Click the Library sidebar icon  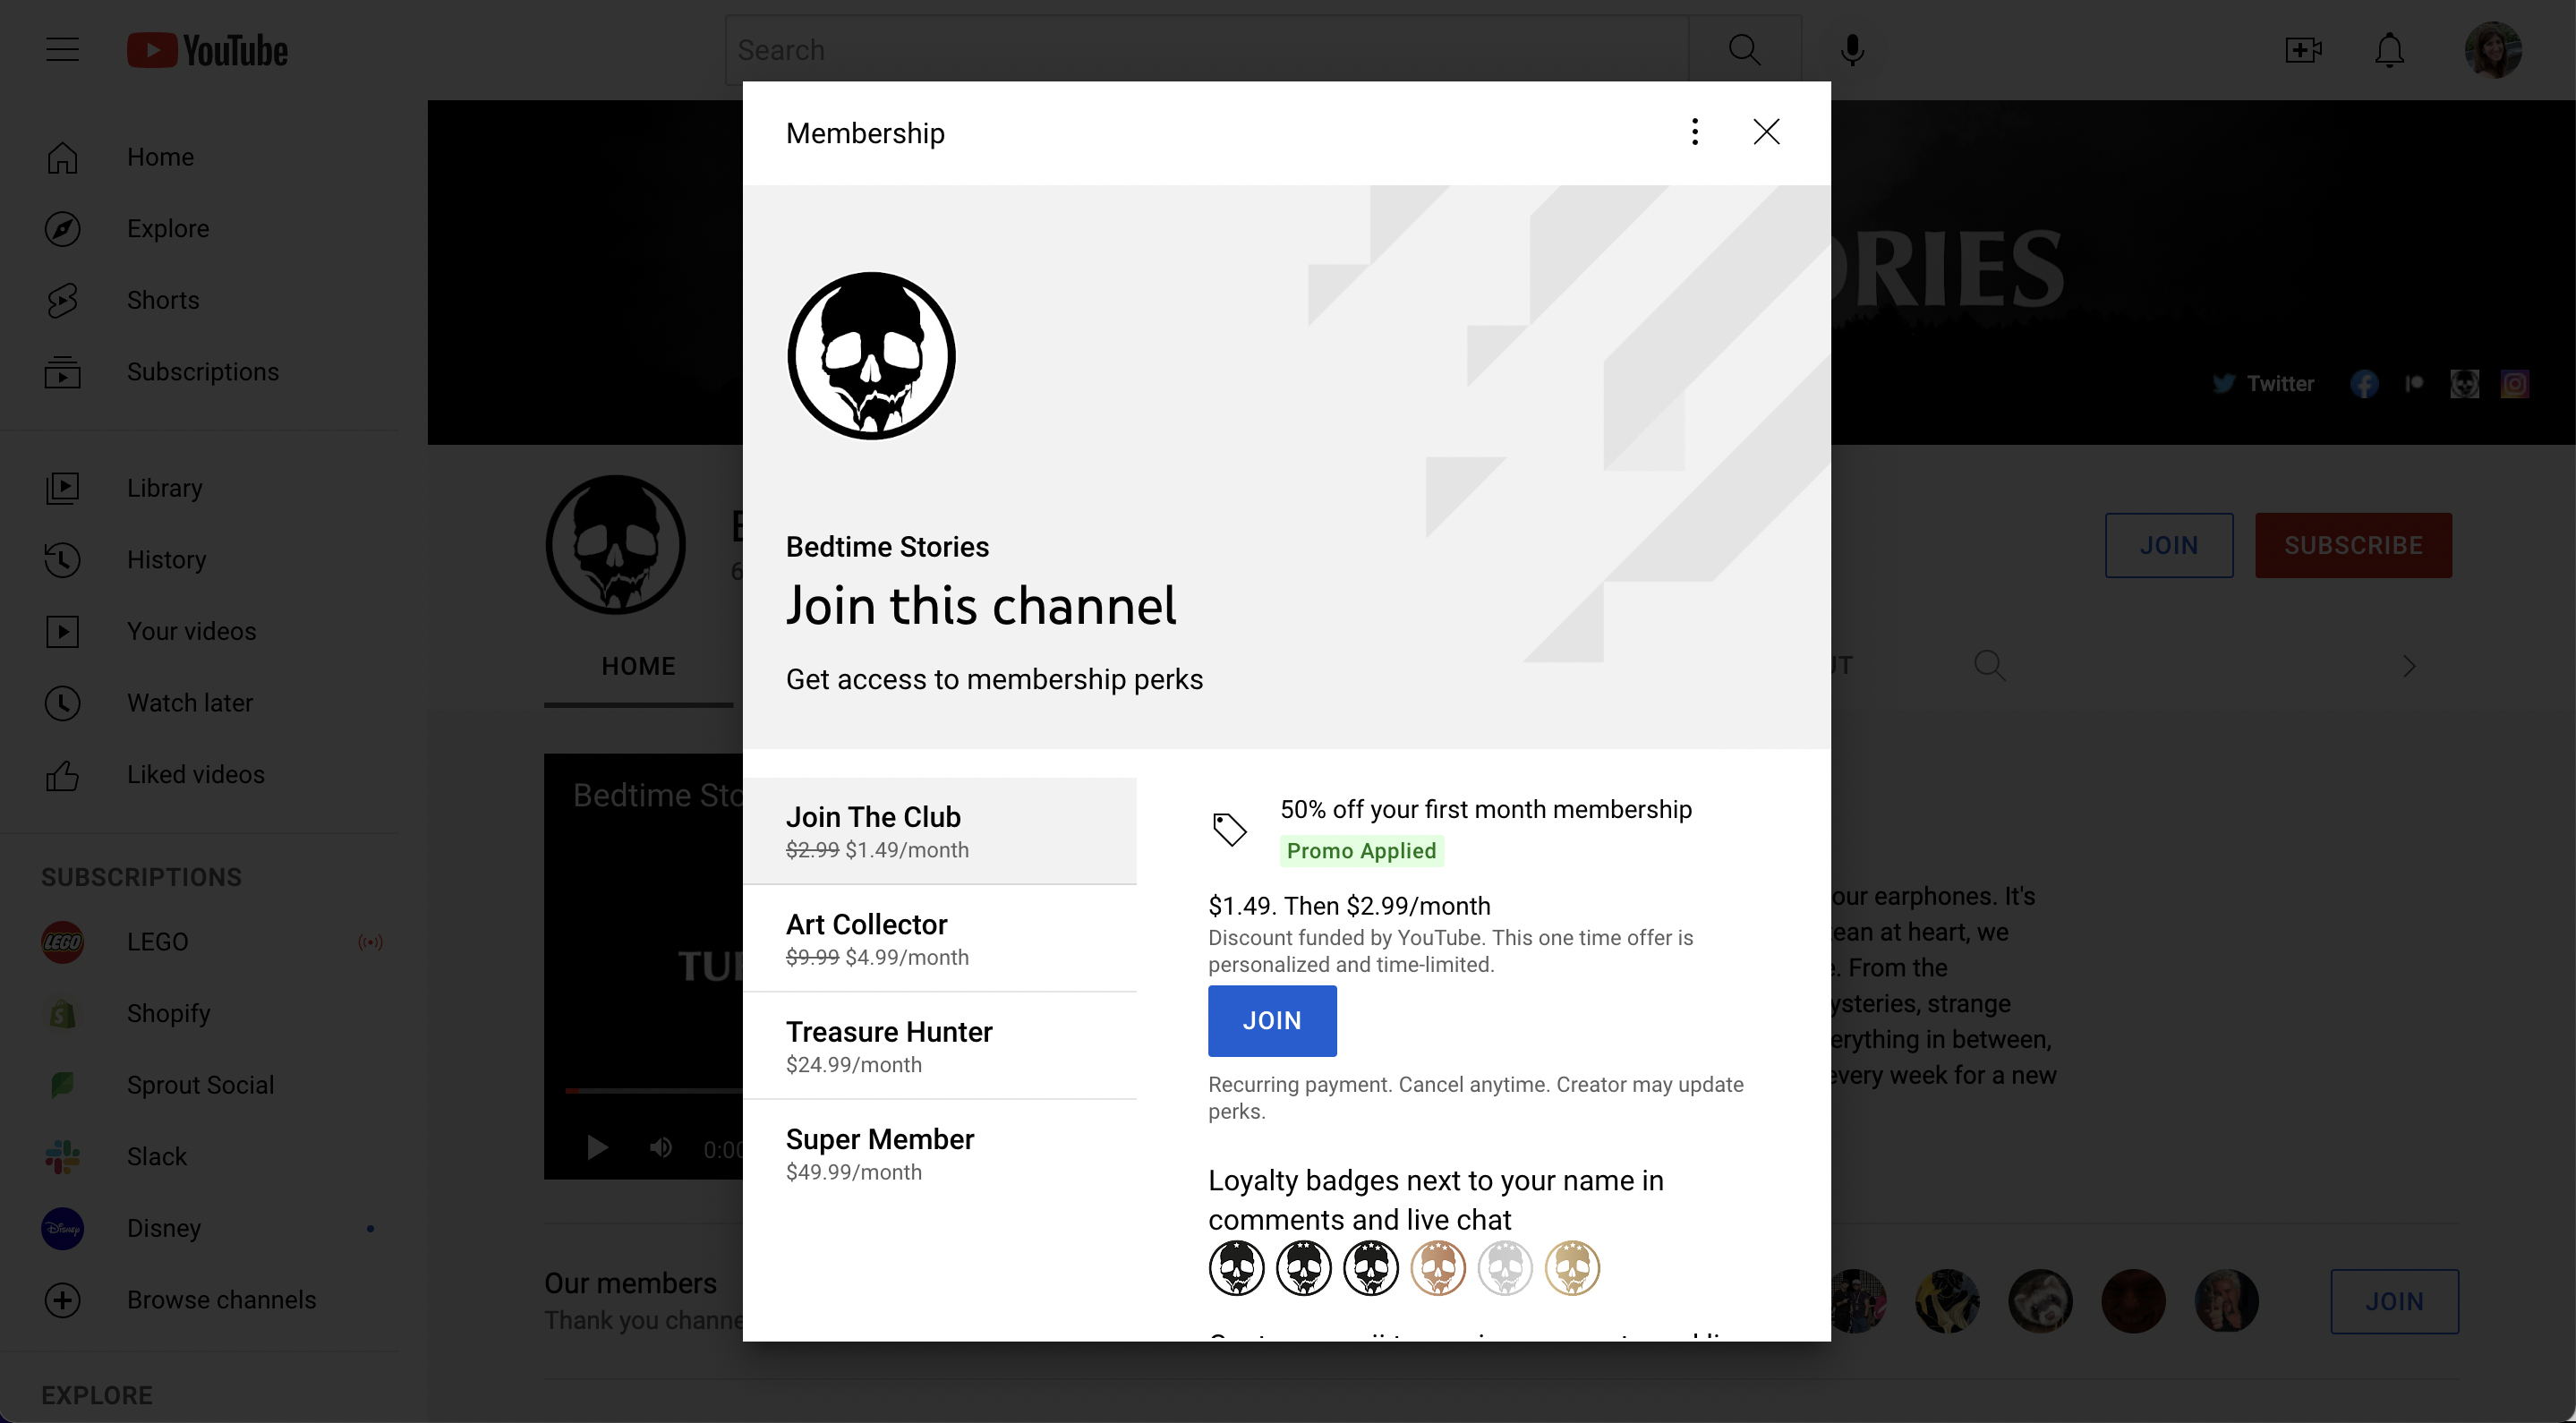click(62, 487)
